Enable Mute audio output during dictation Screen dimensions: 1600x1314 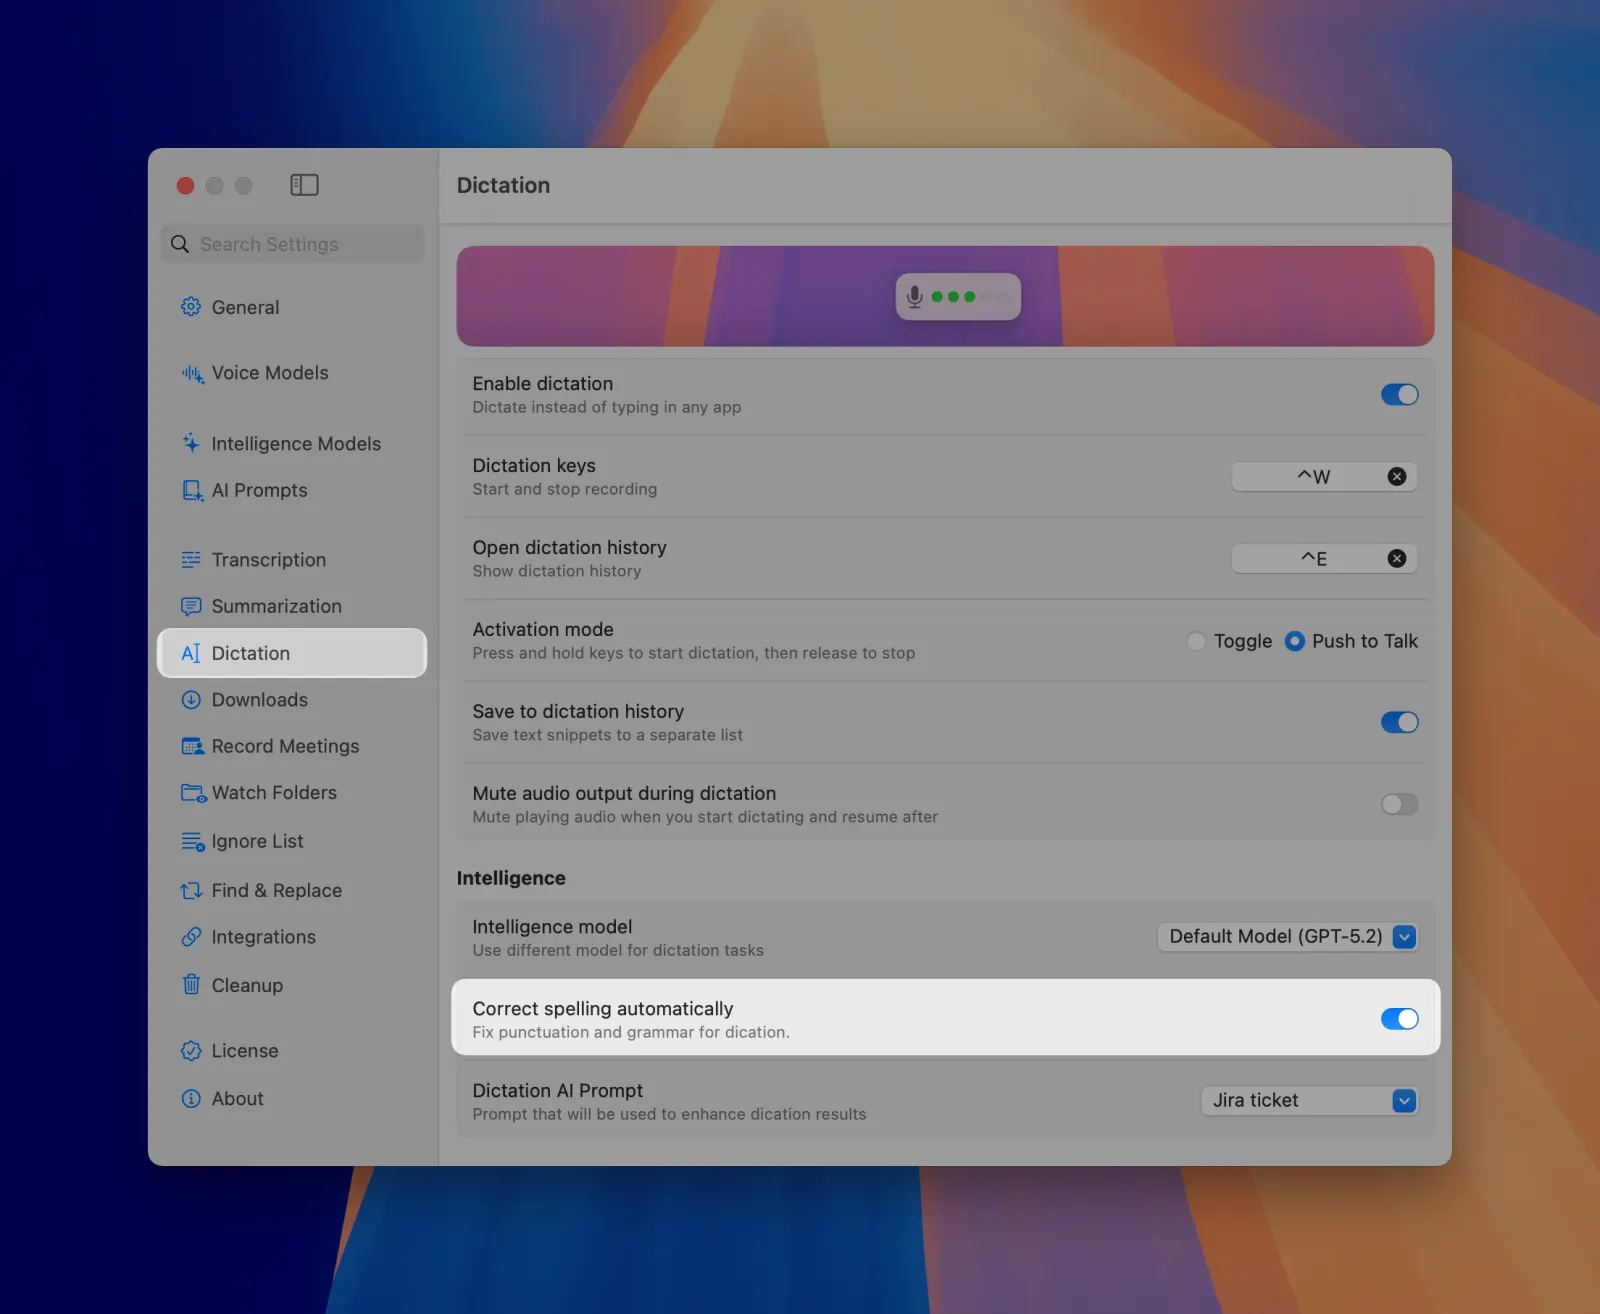[x=1399, y=805]
